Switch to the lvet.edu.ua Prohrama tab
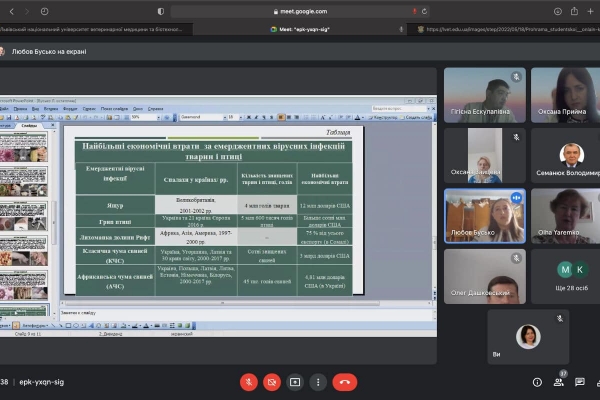The image size is (600, 400). pos(504,29)
